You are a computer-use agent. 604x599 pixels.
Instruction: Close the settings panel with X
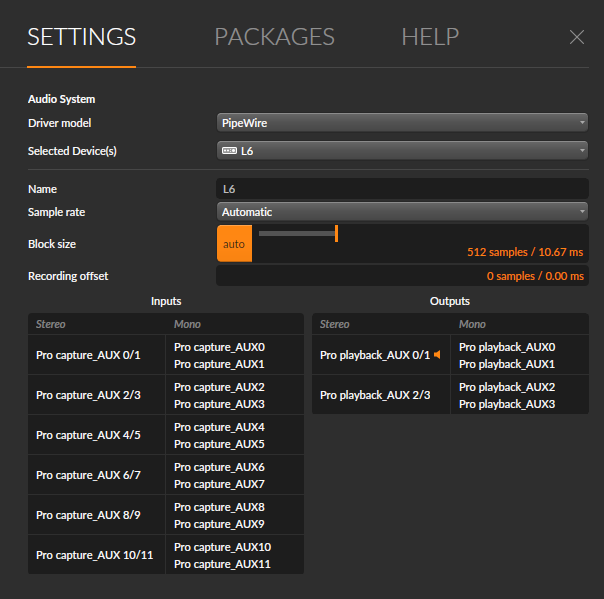[x=577, y=37]
